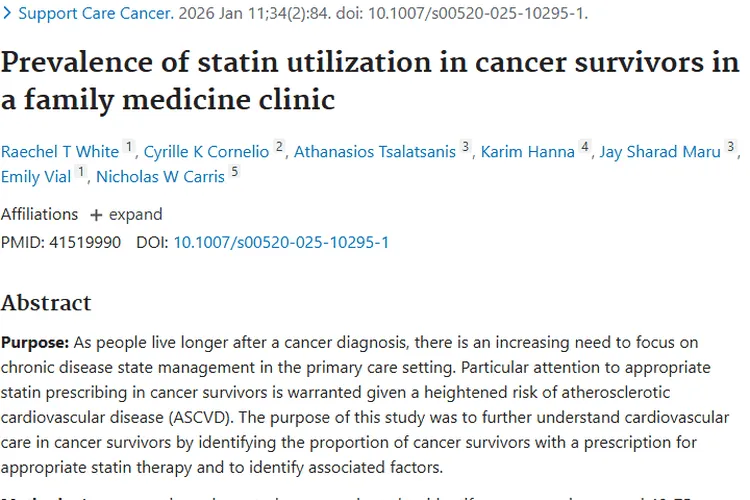Open author Emily Vial's link
The height and width of the screenshot is (500, 750).
[x=36, y=177]
